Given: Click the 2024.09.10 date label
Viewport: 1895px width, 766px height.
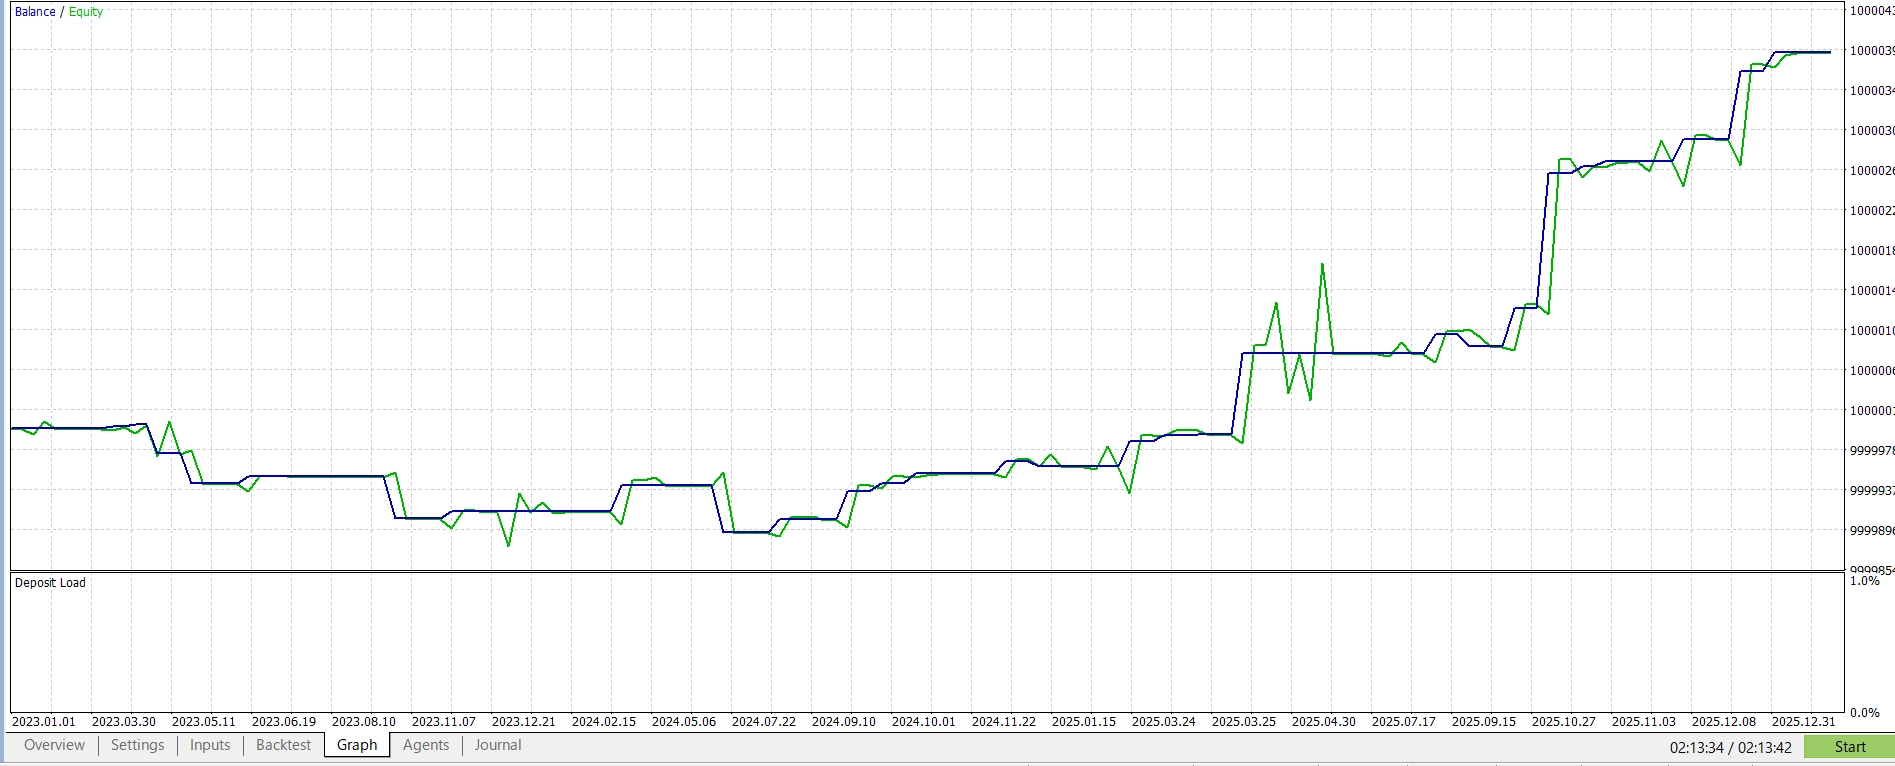Looking at the screenshot, I should (x=844, y=722).
